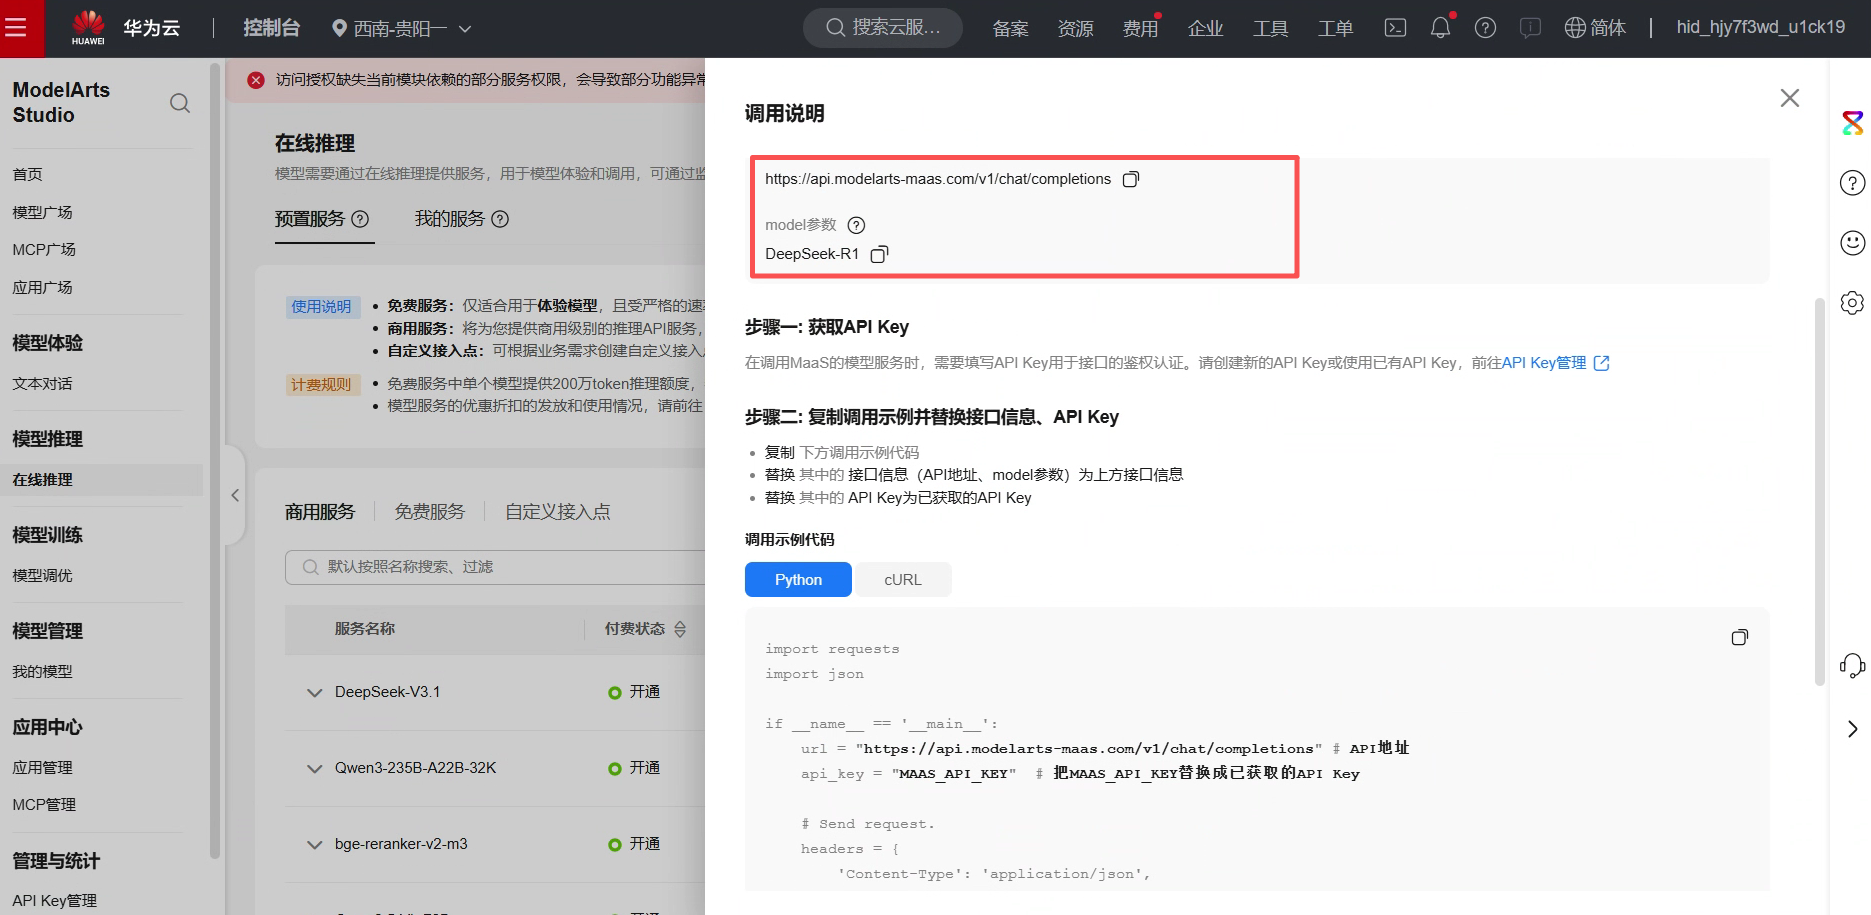Viewport: 1871px width, 915px height.
Task: Switch language via 简体 selector
Action: (1595, 28)
